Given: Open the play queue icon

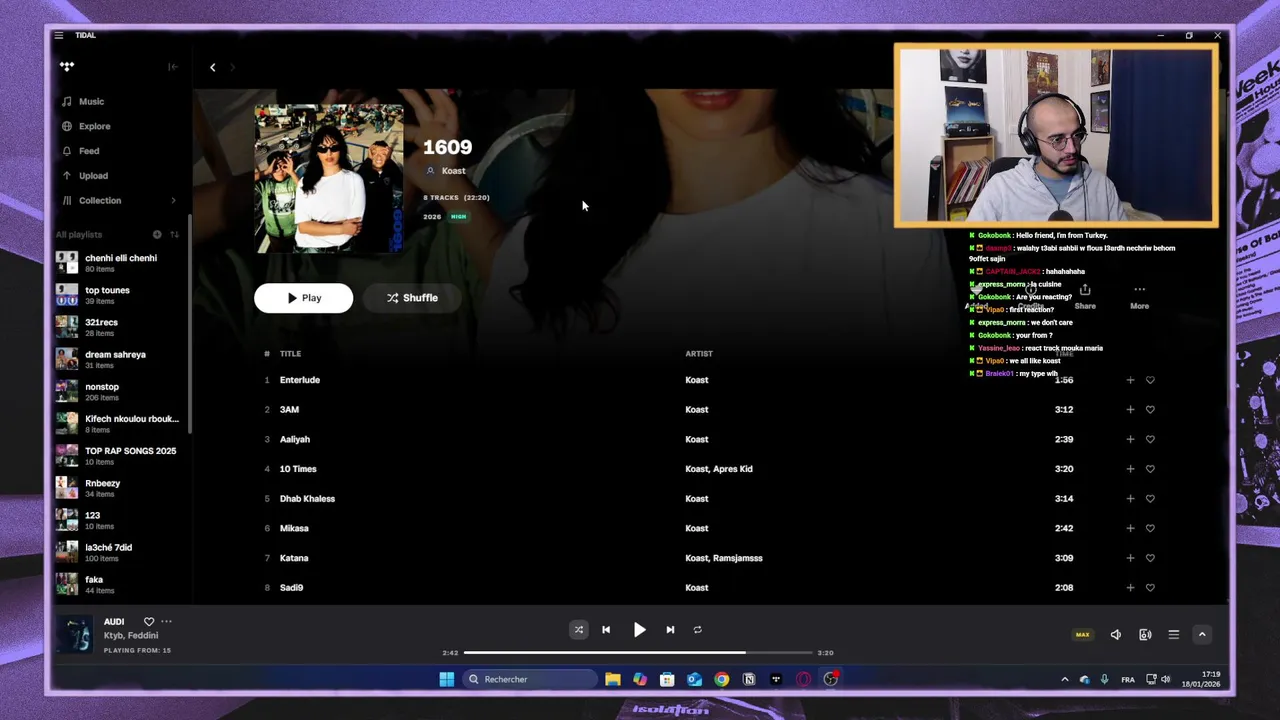Looking at the screenshot, I should pos(1174,635).
